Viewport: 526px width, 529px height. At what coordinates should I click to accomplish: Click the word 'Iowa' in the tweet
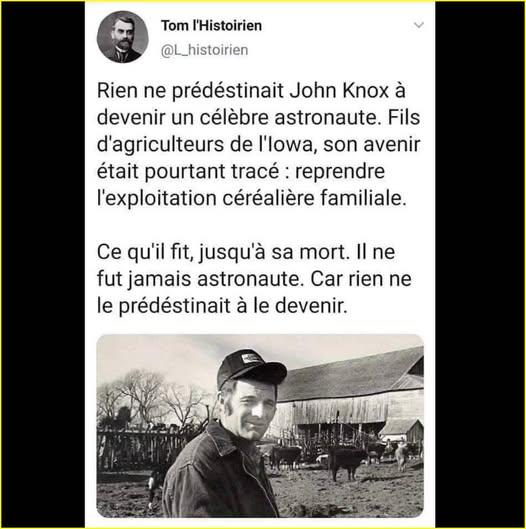pyautogui.click(x=290, y=144)
